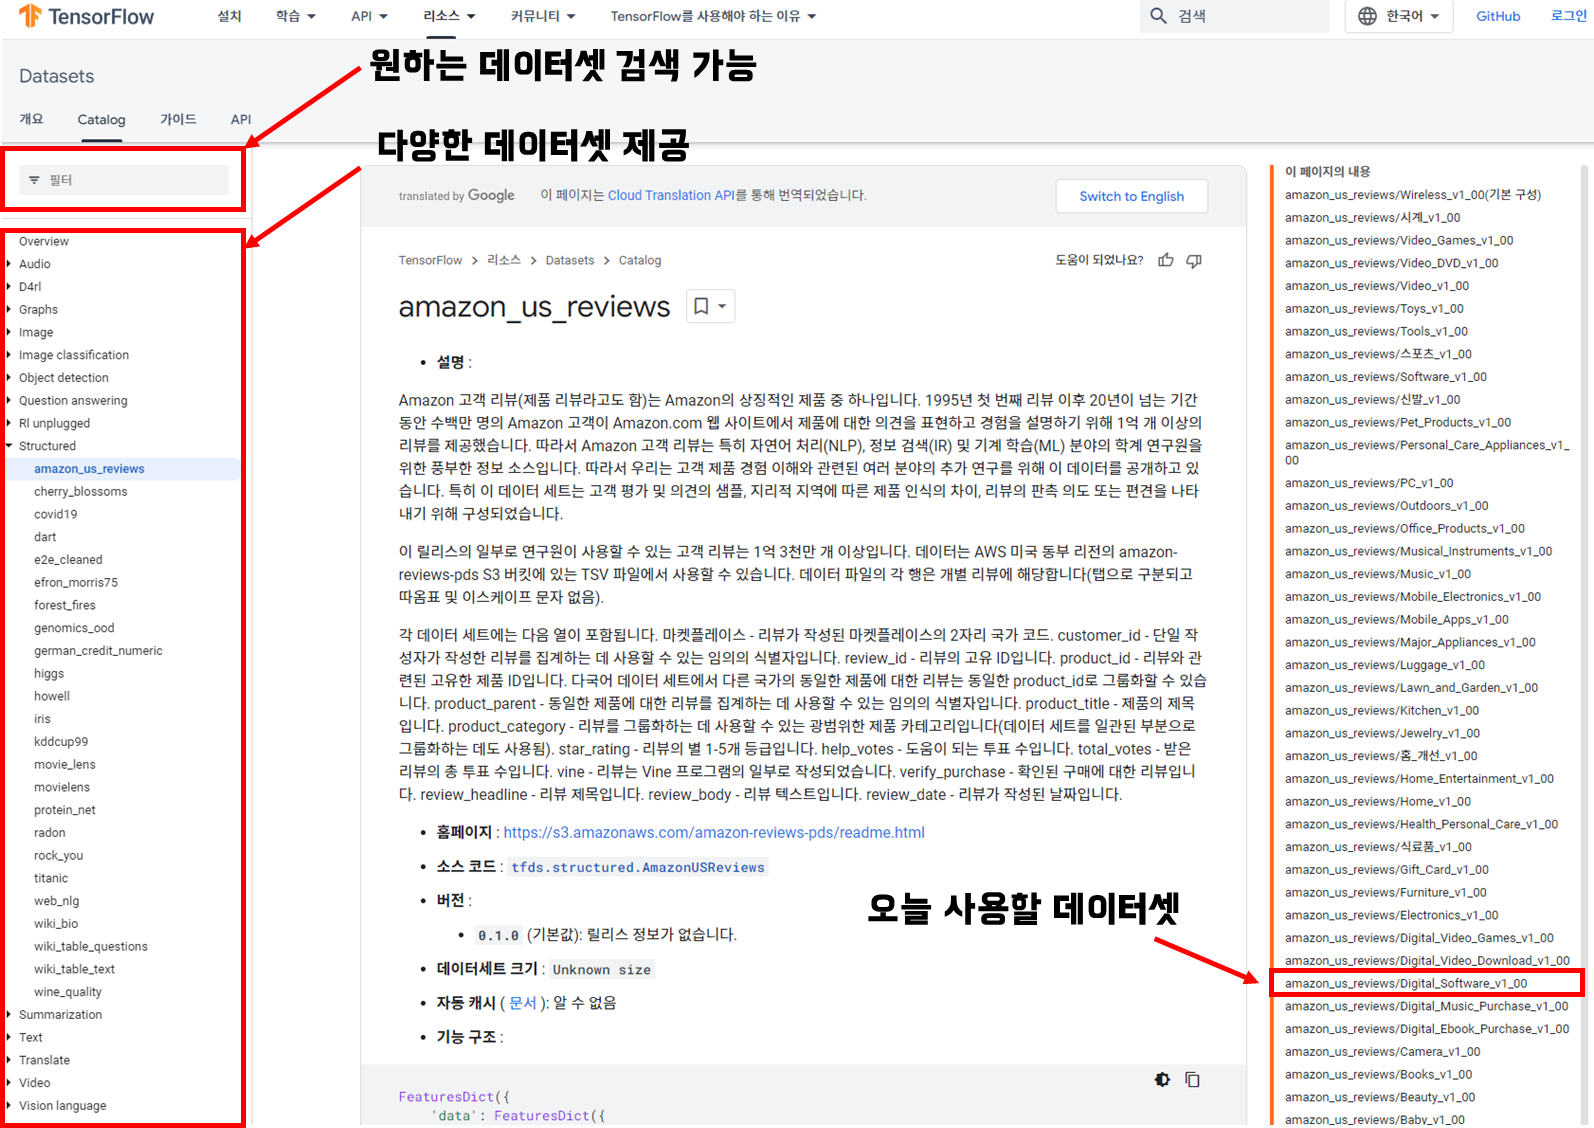Open the Cloud Translation API link
The image size is (1594, 1128).
click(x=671, y=195)
